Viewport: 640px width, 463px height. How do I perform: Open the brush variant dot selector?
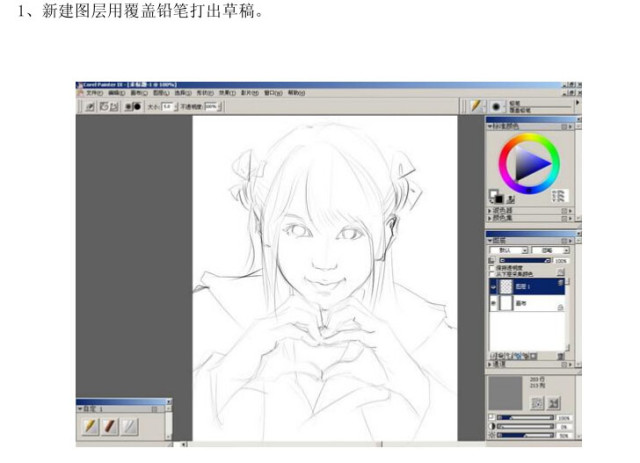click(x=496, y=107)
